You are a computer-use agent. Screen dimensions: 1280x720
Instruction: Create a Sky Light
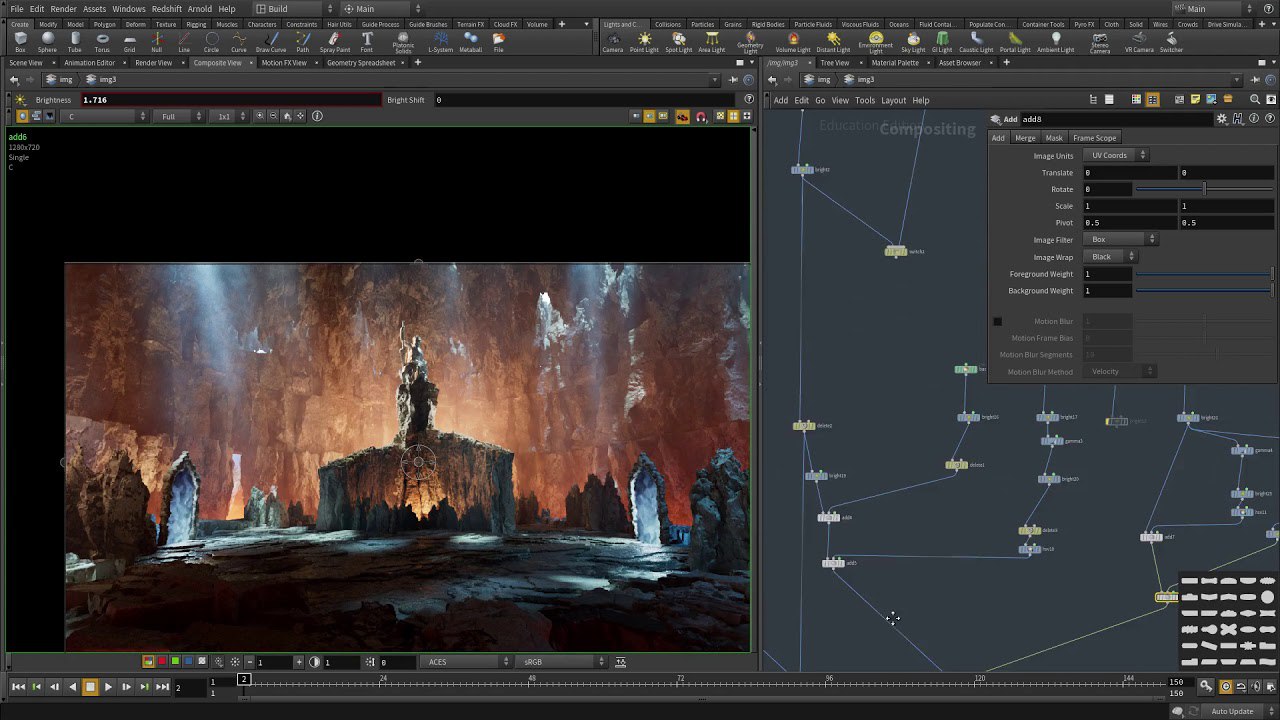click(x=913, y=42)
